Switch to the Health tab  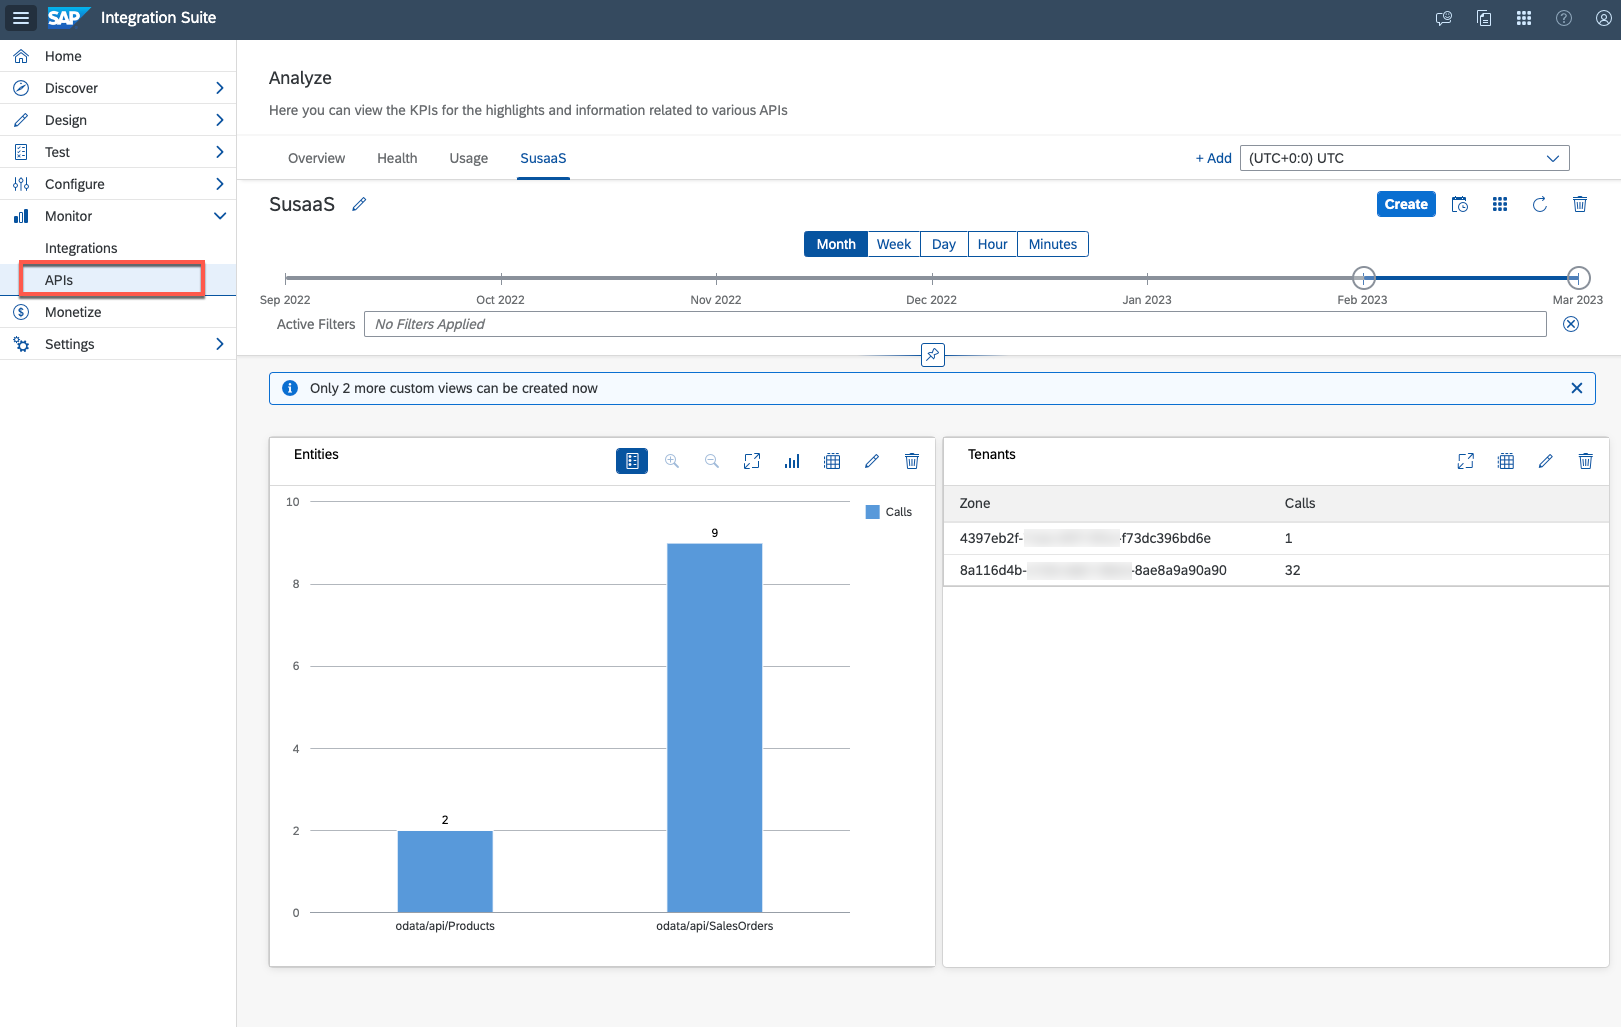397,158
